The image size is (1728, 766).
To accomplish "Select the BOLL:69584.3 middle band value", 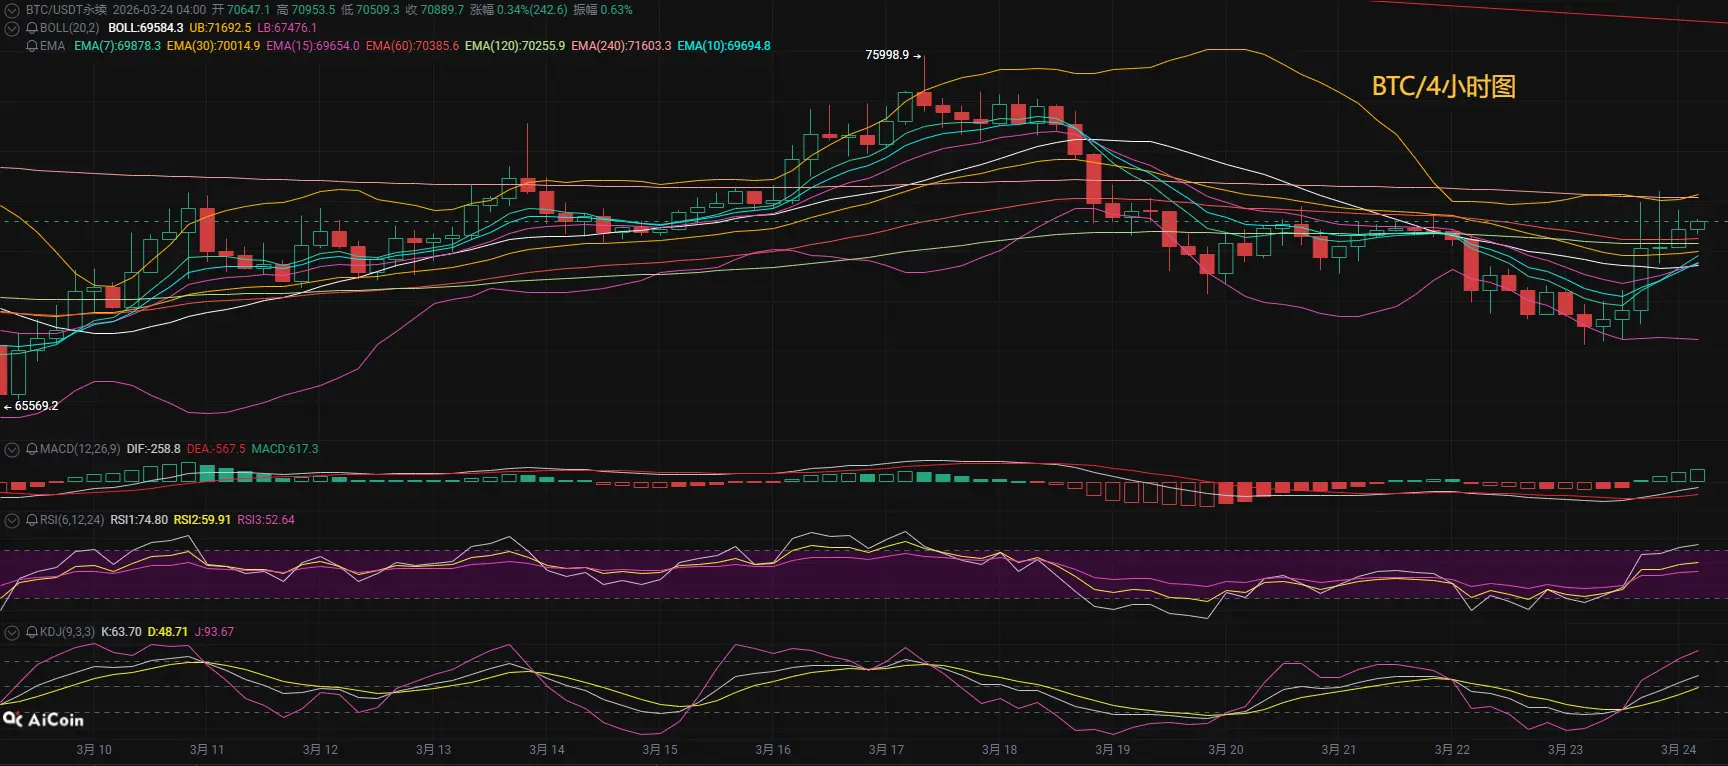I will click(x=146, y=28).
